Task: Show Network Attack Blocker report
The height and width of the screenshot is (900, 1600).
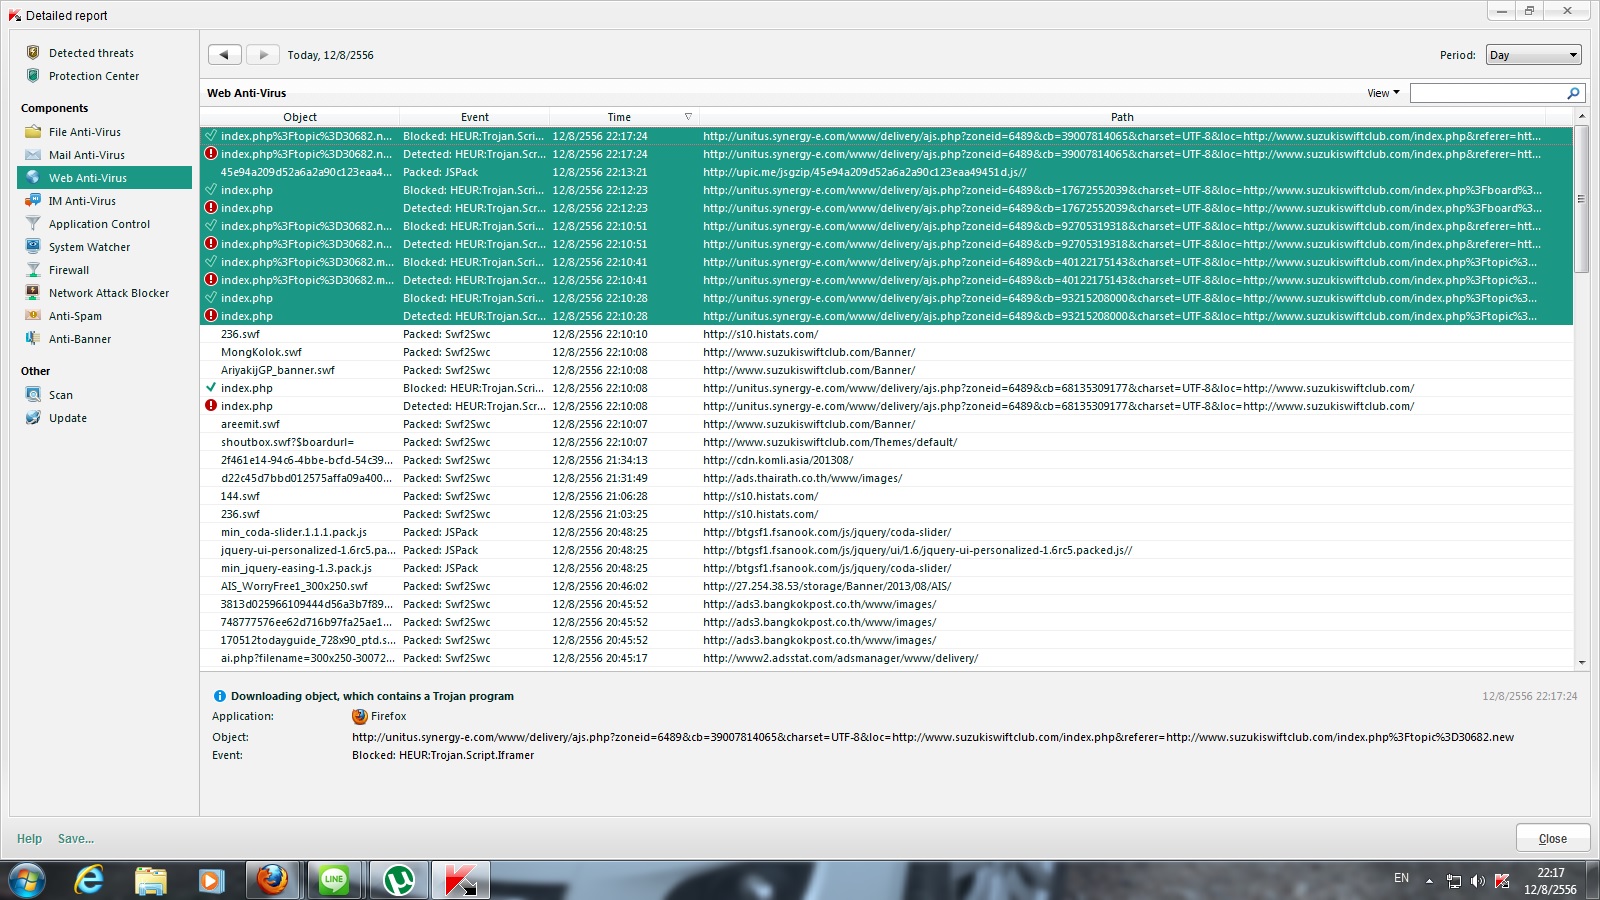Action: pyautogui.click(x=109, y=293)
